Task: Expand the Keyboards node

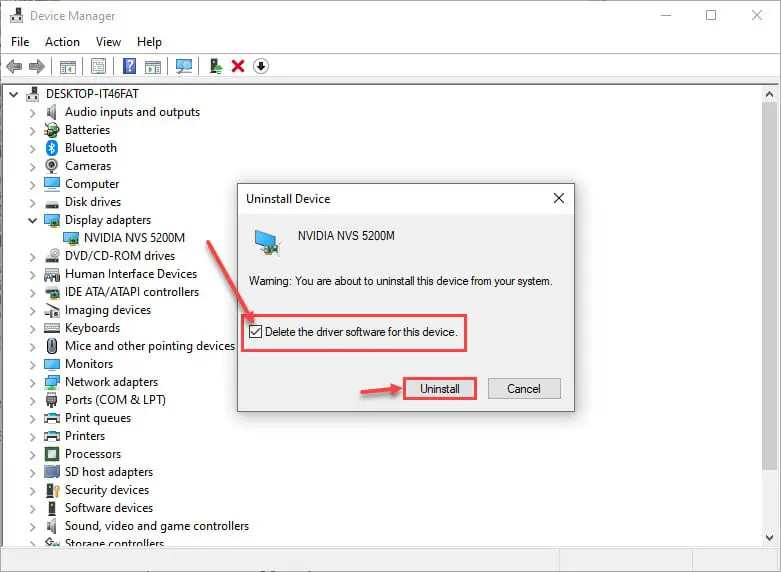Action: [x=32, y=328]
